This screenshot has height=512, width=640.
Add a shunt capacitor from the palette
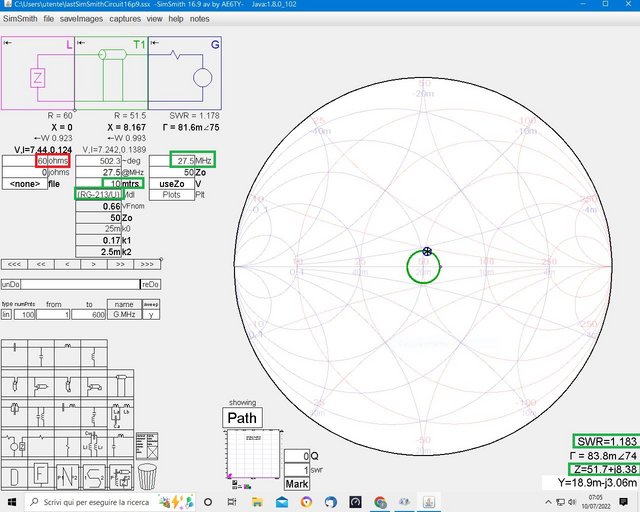point(41,354)
